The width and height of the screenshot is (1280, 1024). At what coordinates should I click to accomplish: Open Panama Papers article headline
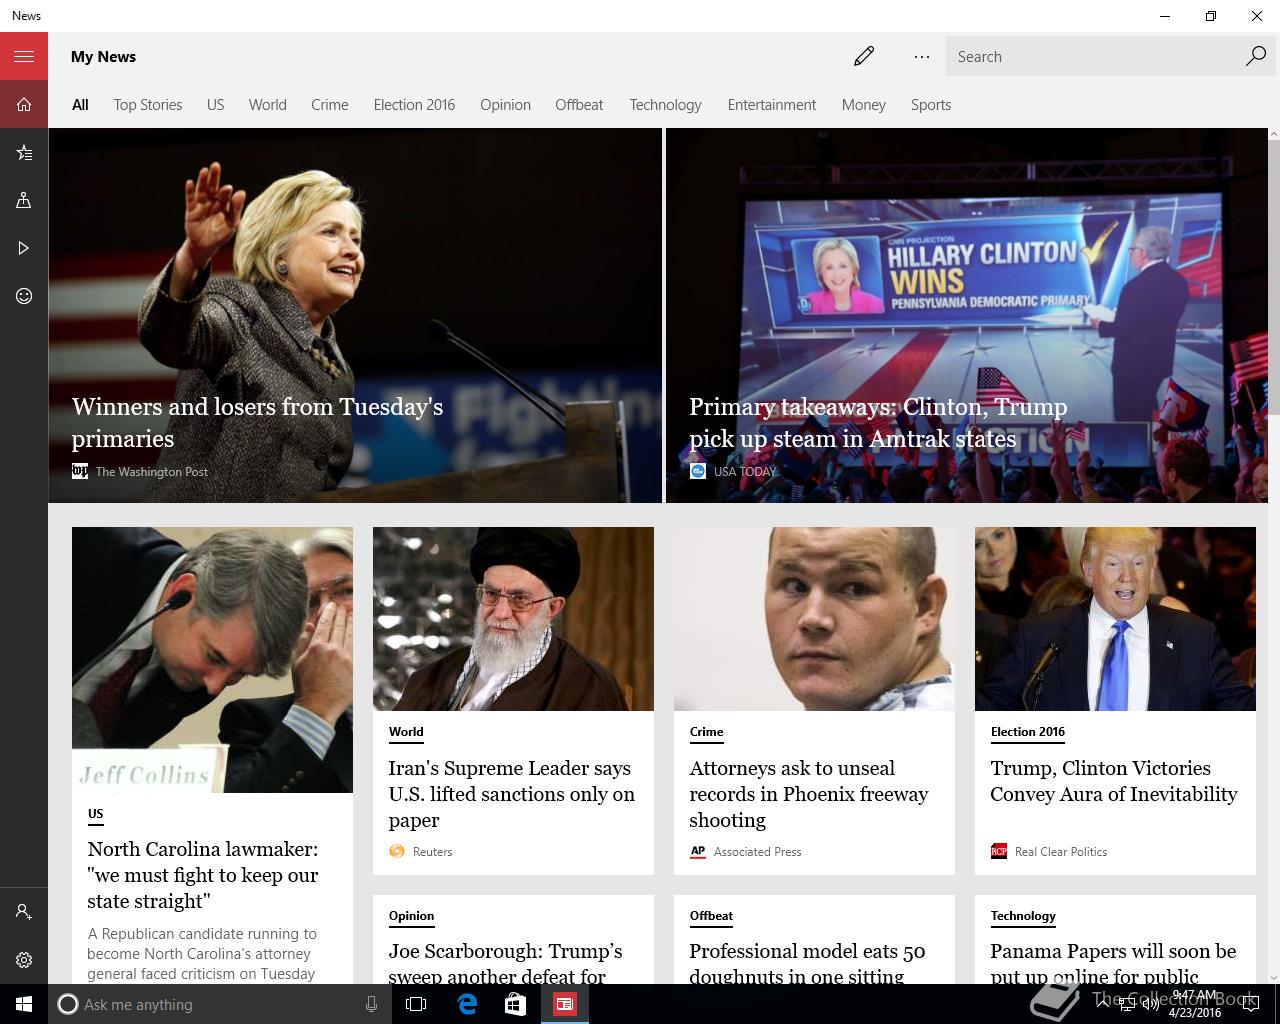tap(1113, 964)
